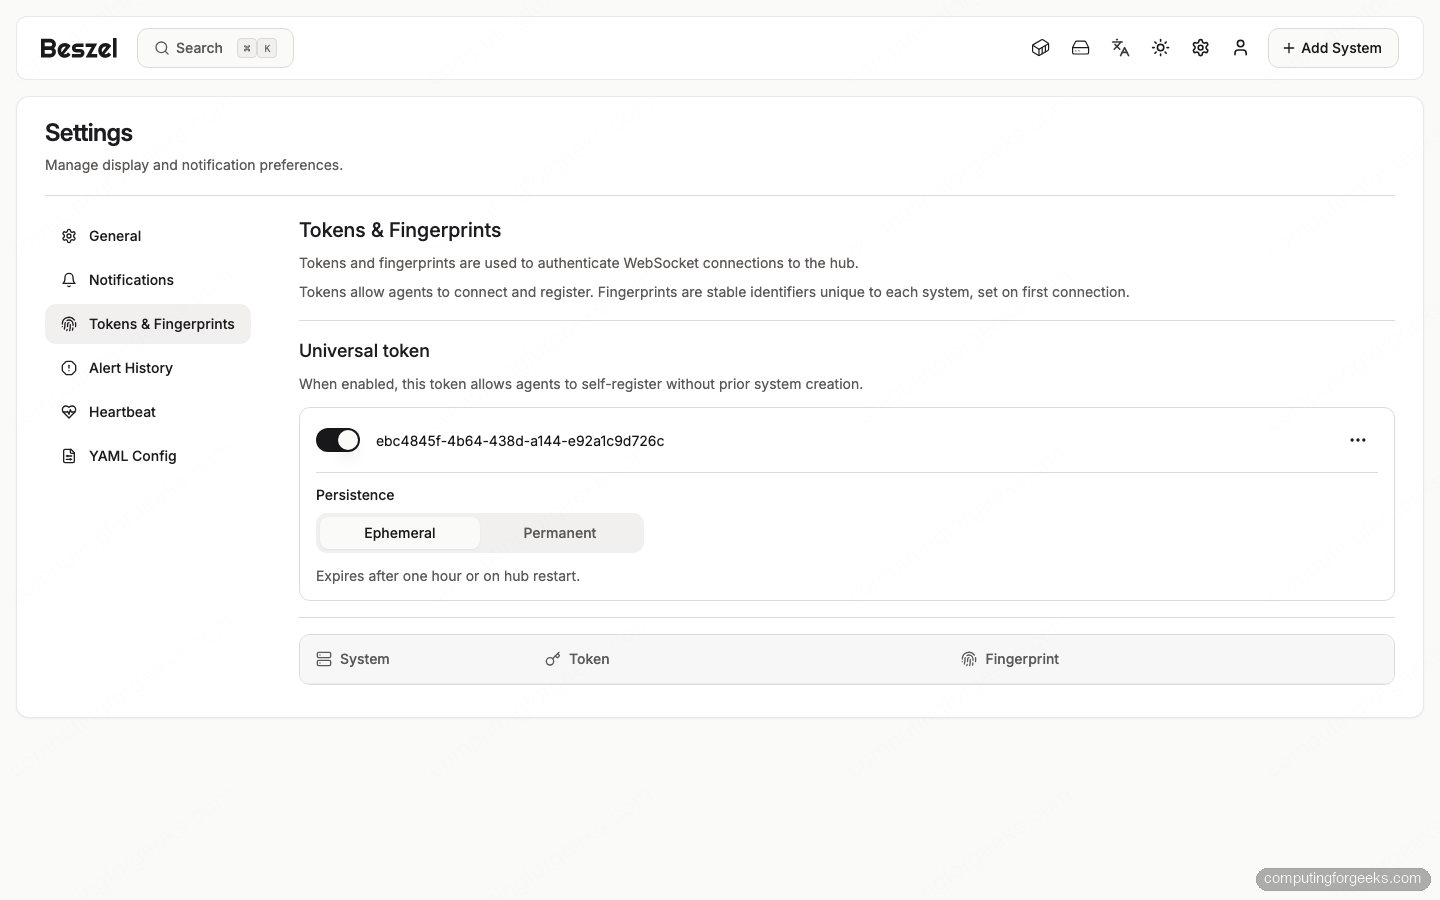Open Notifications settings section
The width and height of the screenshot is (1440, 900).
pos(148,280)
